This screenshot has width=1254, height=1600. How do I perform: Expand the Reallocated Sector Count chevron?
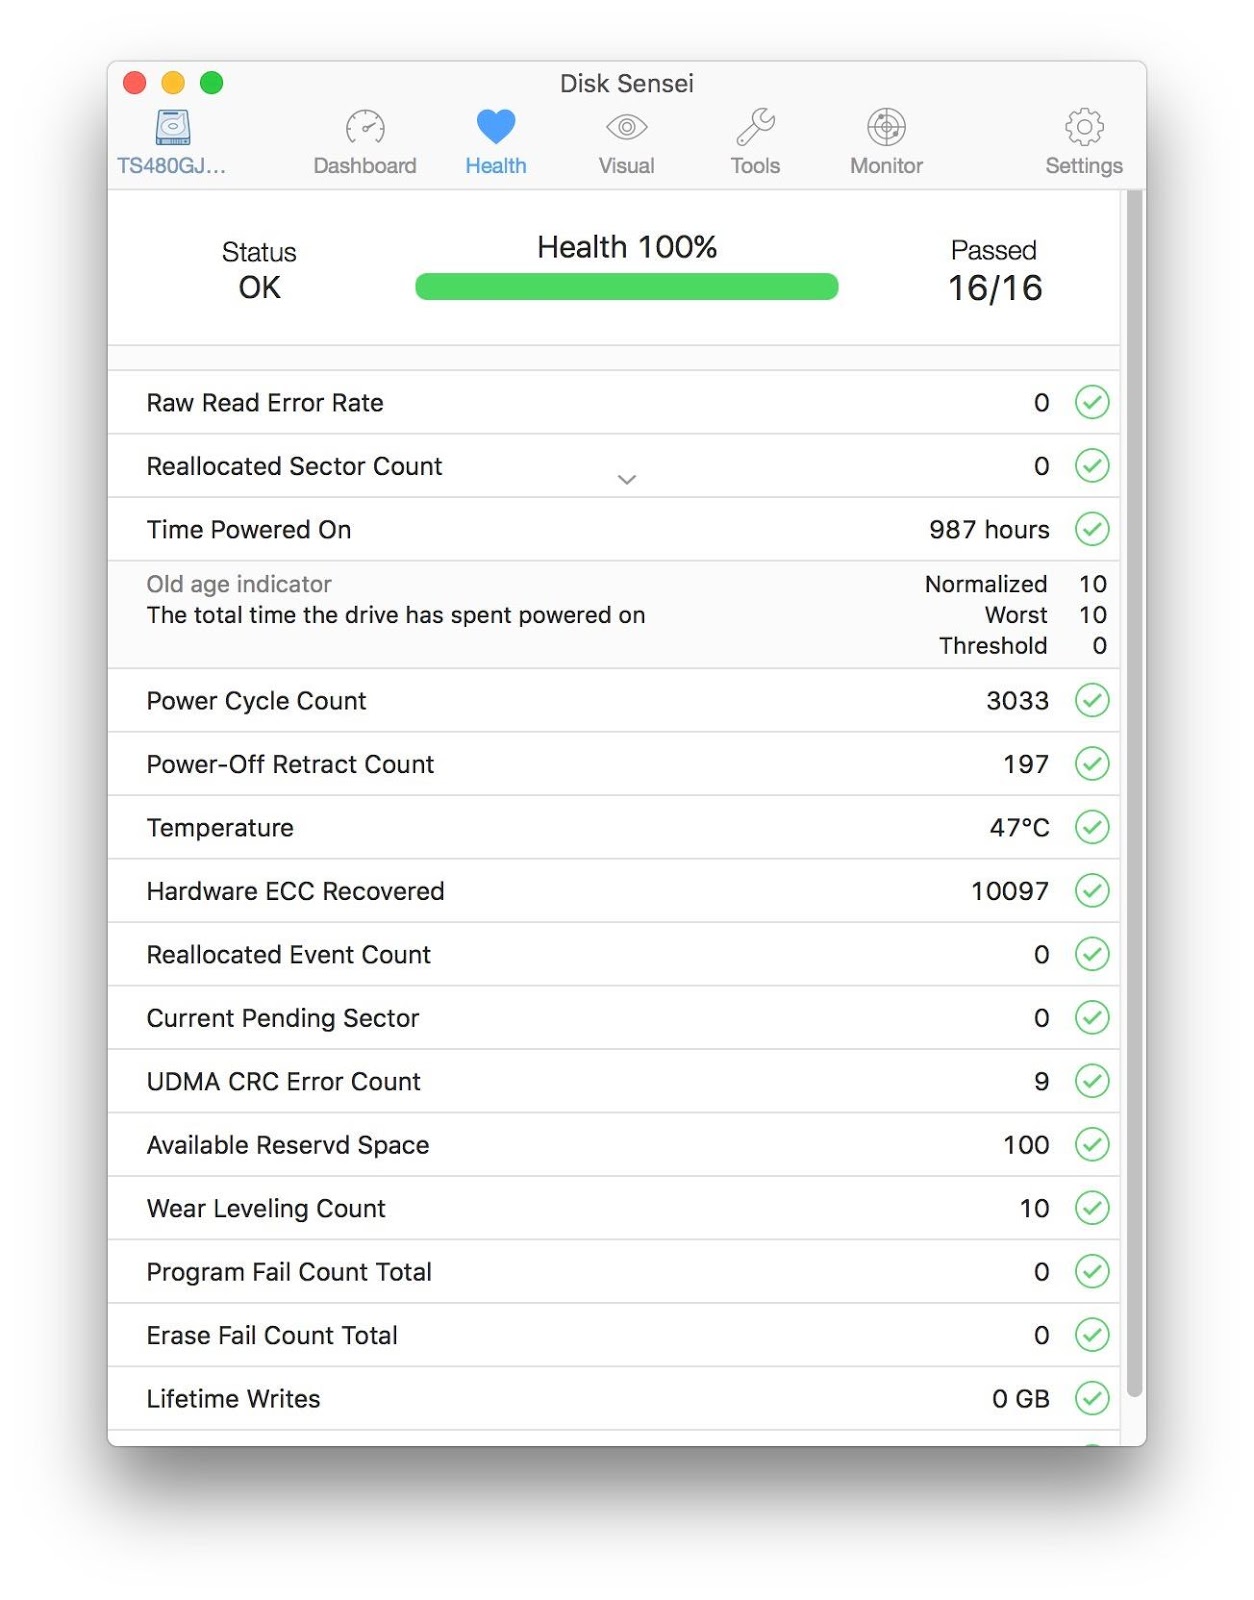[x=627, y=479]
